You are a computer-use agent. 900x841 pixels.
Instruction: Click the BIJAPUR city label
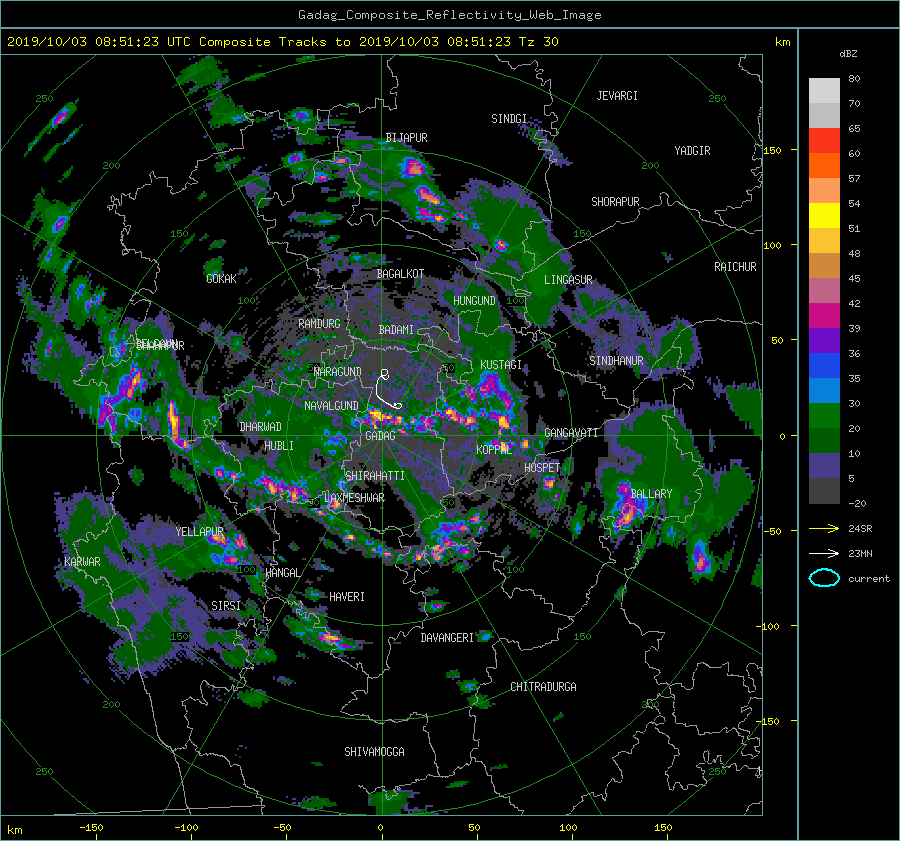point(406,138)
